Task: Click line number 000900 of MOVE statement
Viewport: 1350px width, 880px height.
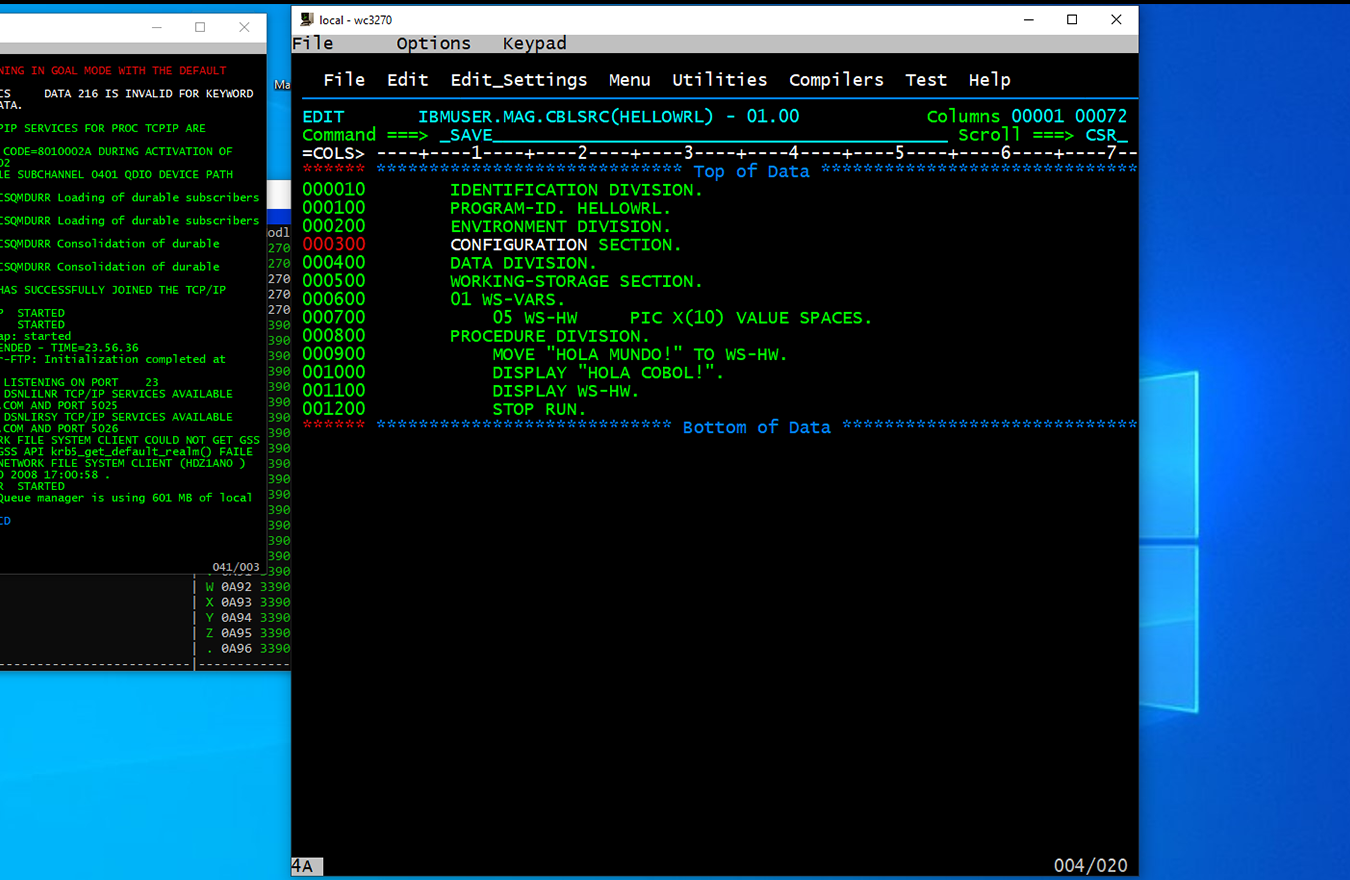Action: click(x=334, y=354)
